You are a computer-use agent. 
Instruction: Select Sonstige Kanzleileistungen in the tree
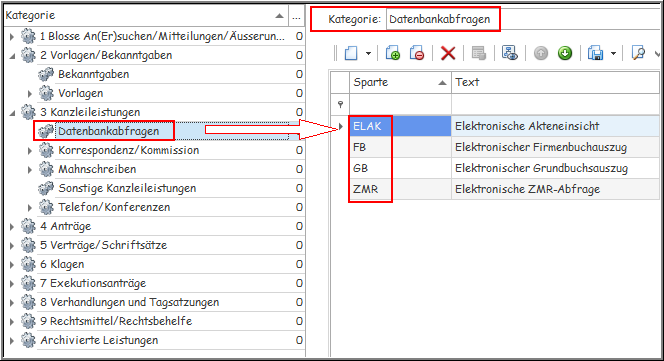tap(127, 188)
